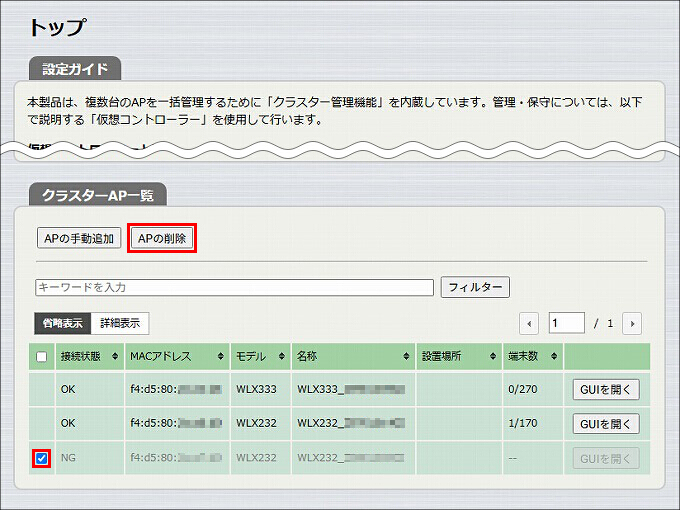Screen dimensions: 680x510
Task: Click the MACアドレス column header text
Action: [x=160, y=356]
